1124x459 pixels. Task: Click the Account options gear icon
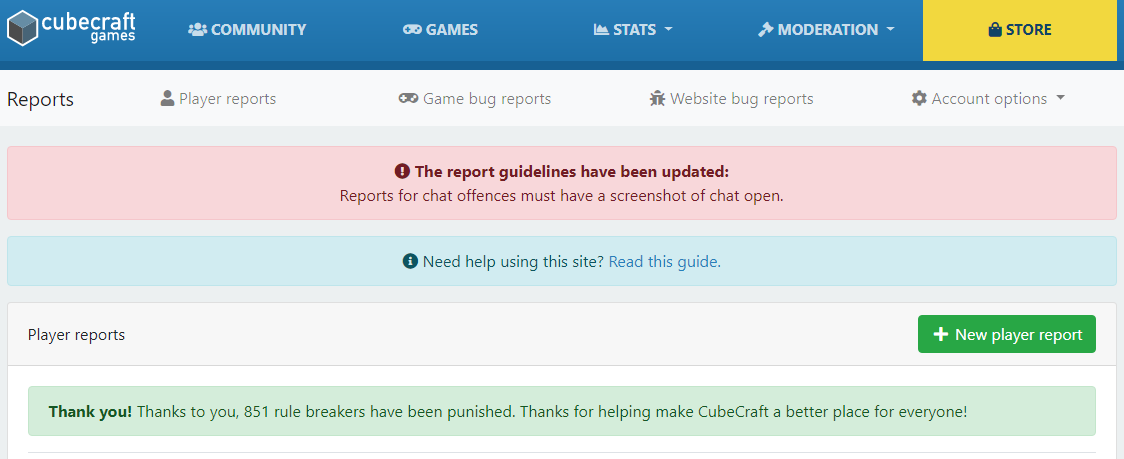tap(919, 98)
